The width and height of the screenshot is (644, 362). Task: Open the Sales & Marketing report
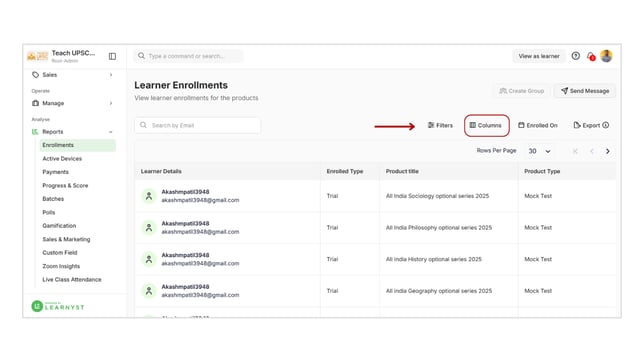tap(66, 239)
